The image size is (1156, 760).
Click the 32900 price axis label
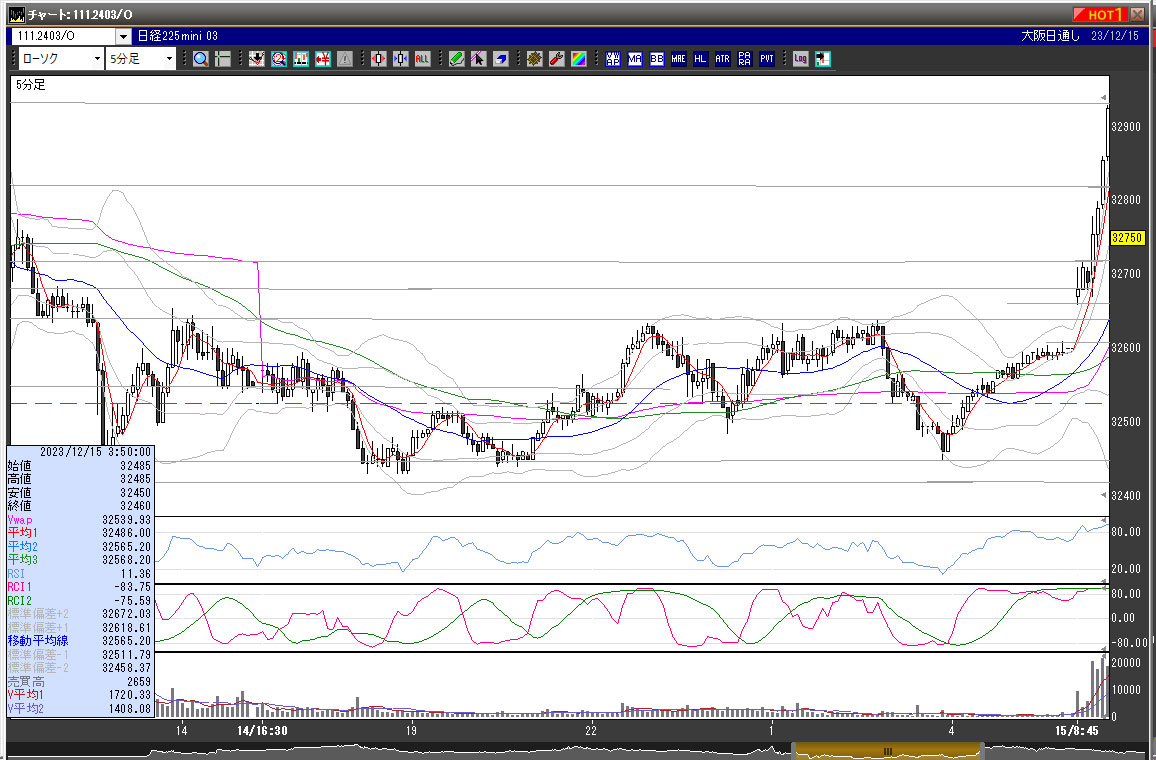(x=1126, y=127)
